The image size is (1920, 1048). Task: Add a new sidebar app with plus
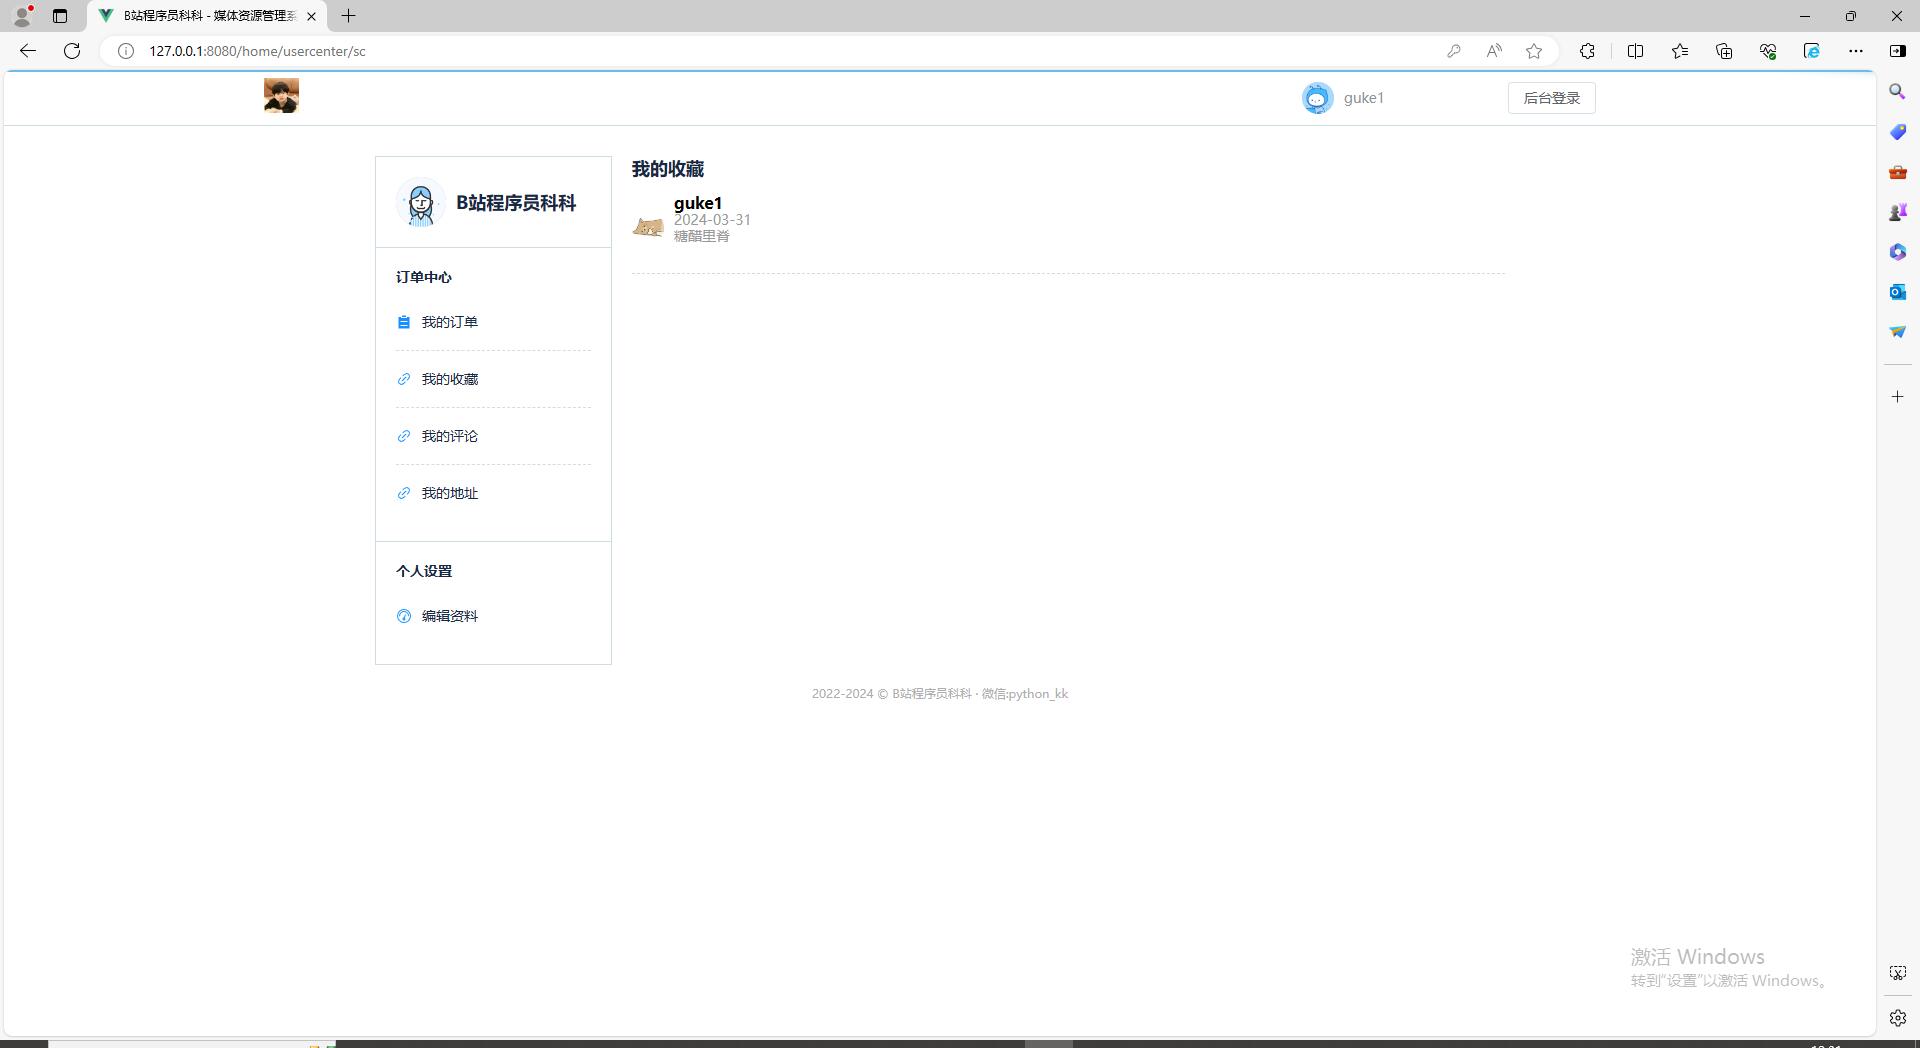[1898, 397]
